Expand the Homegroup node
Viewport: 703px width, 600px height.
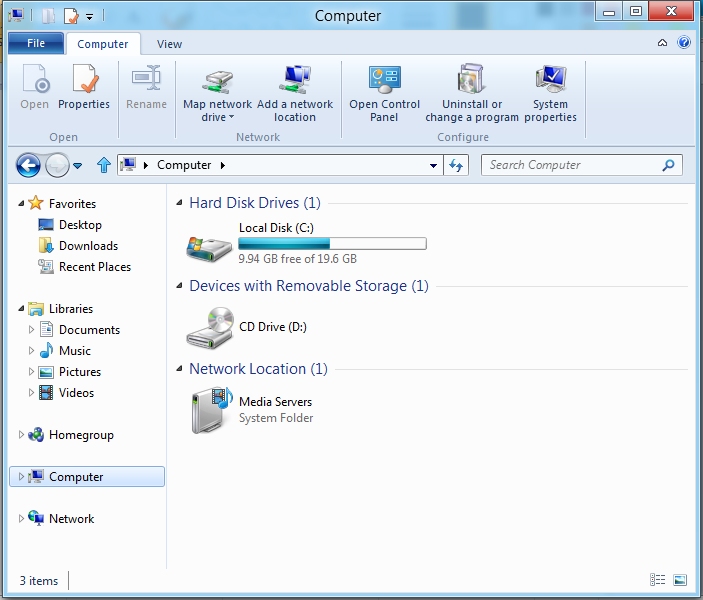21,435
